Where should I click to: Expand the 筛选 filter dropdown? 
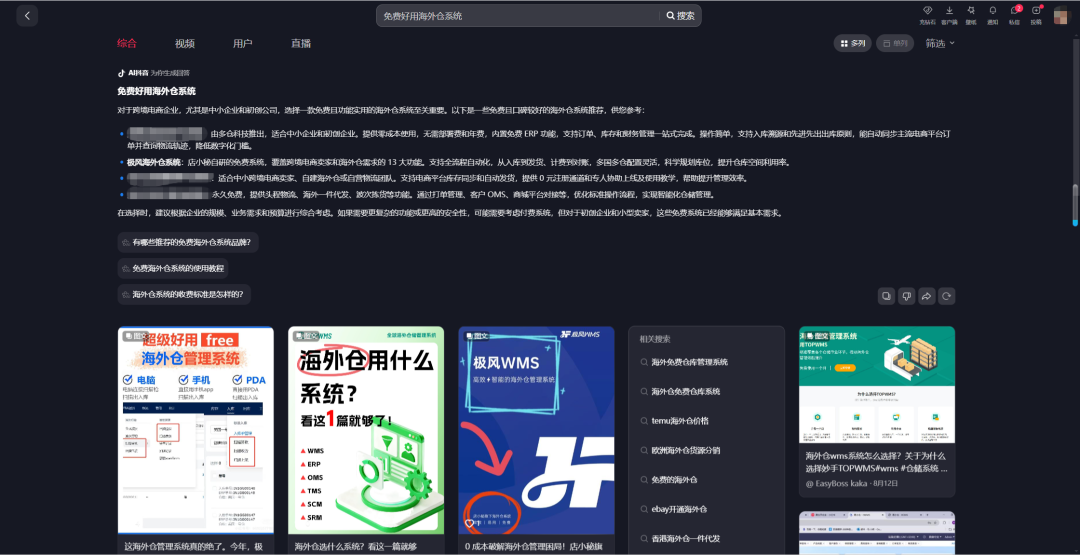[940, 43]
